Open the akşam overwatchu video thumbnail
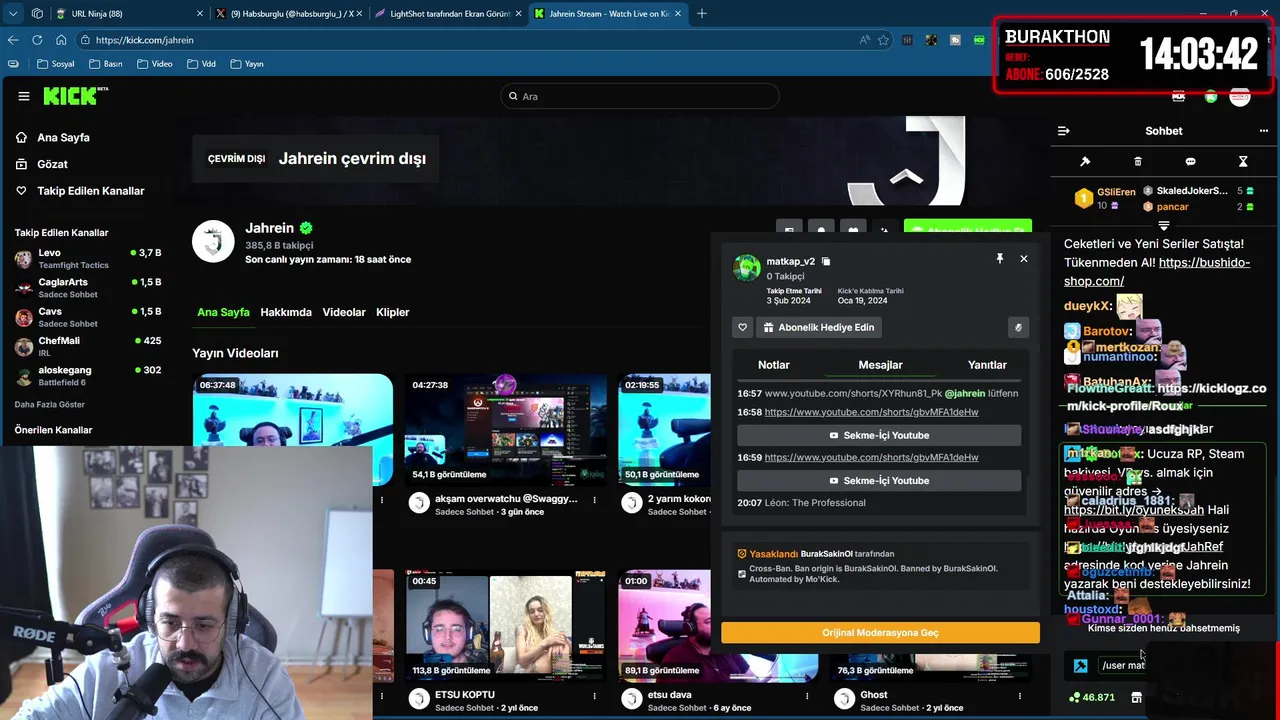Image resolution: width=1280 pixels, height=720 pixels. pyautogui.click(x=506, y=430)
